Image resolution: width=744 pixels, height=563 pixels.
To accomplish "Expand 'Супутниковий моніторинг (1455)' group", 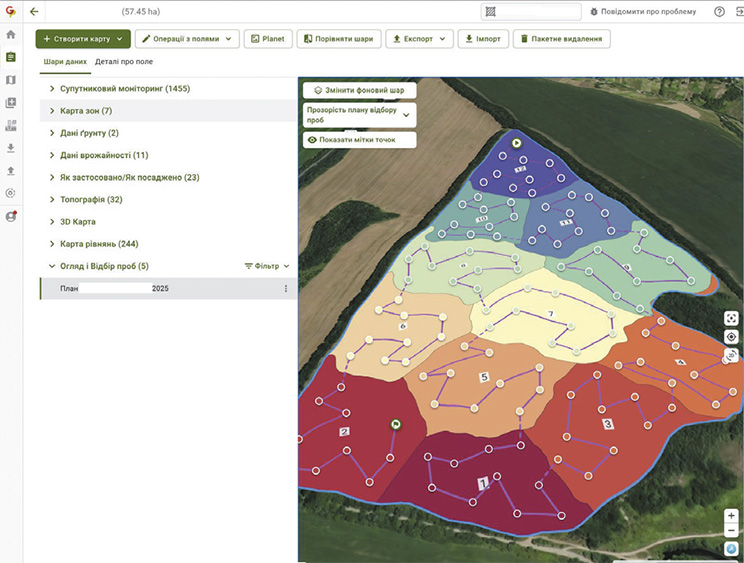I will tap(52, 89).
